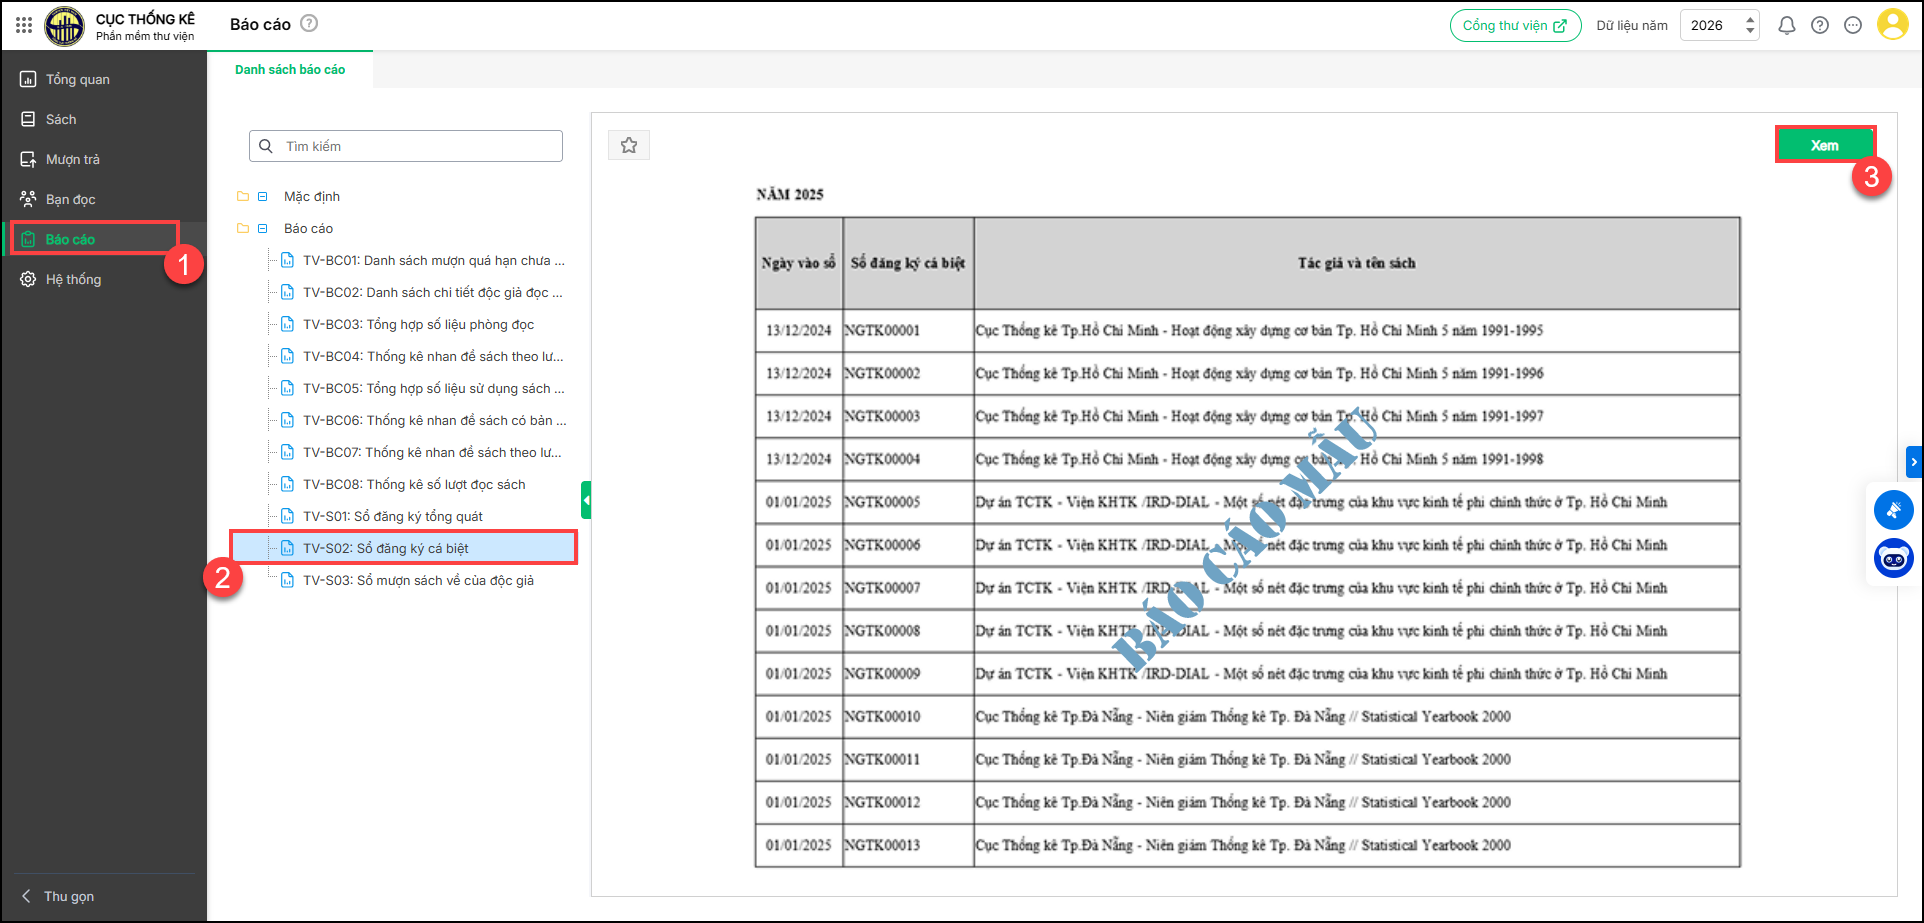Open the app launcher grid icon
1924x923 pixels.
tap(24, 25)
